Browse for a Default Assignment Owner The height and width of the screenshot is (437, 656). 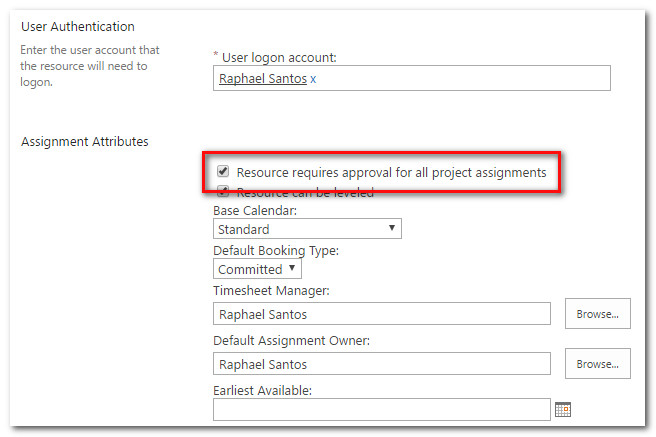(x=597, y=364)
